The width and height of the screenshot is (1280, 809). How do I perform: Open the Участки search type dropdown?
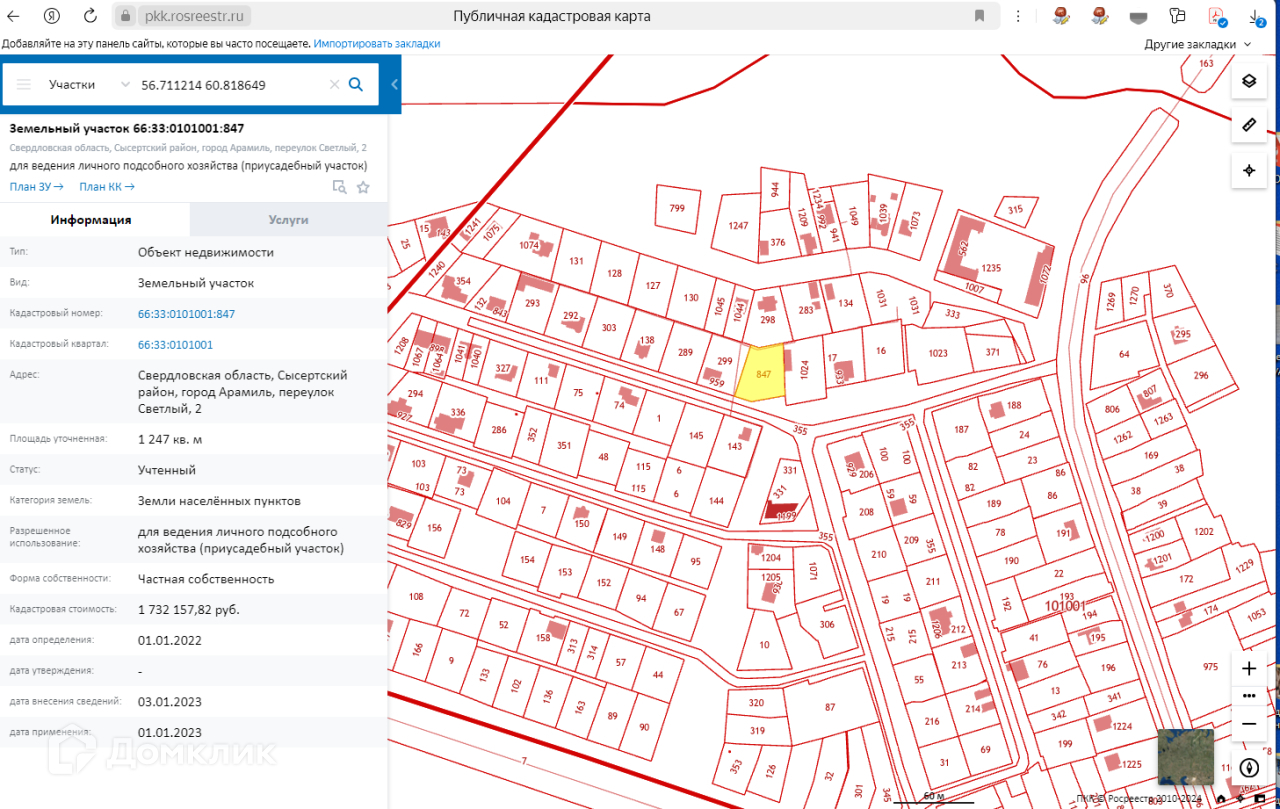pos(88,85)
